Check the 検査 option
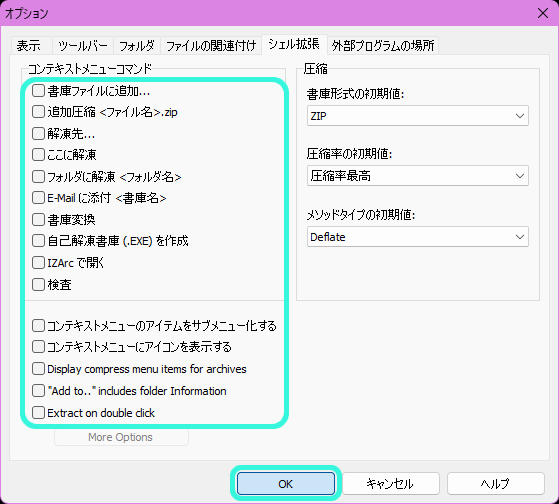The height and width of the screenshot is (504, 559). pyautogui.click(x=38, y=284)
